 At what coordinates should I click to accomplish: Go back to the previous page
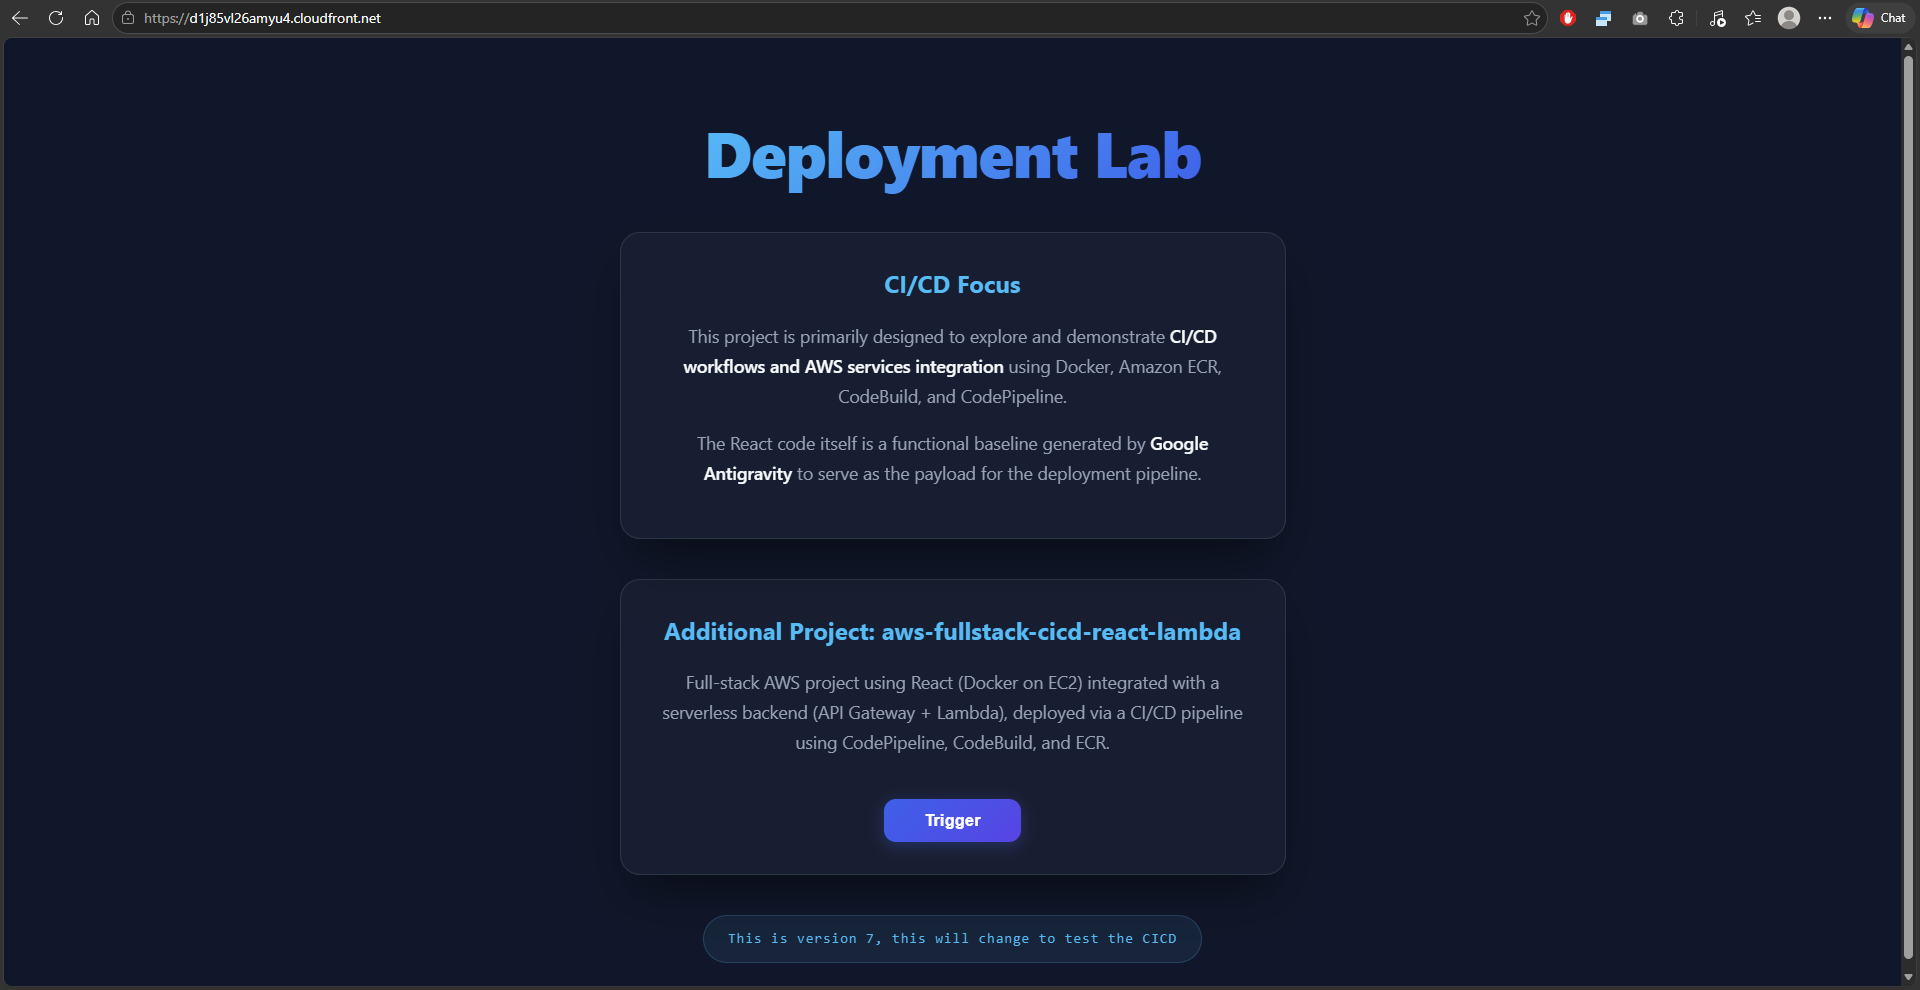click(x=20, y=18)
